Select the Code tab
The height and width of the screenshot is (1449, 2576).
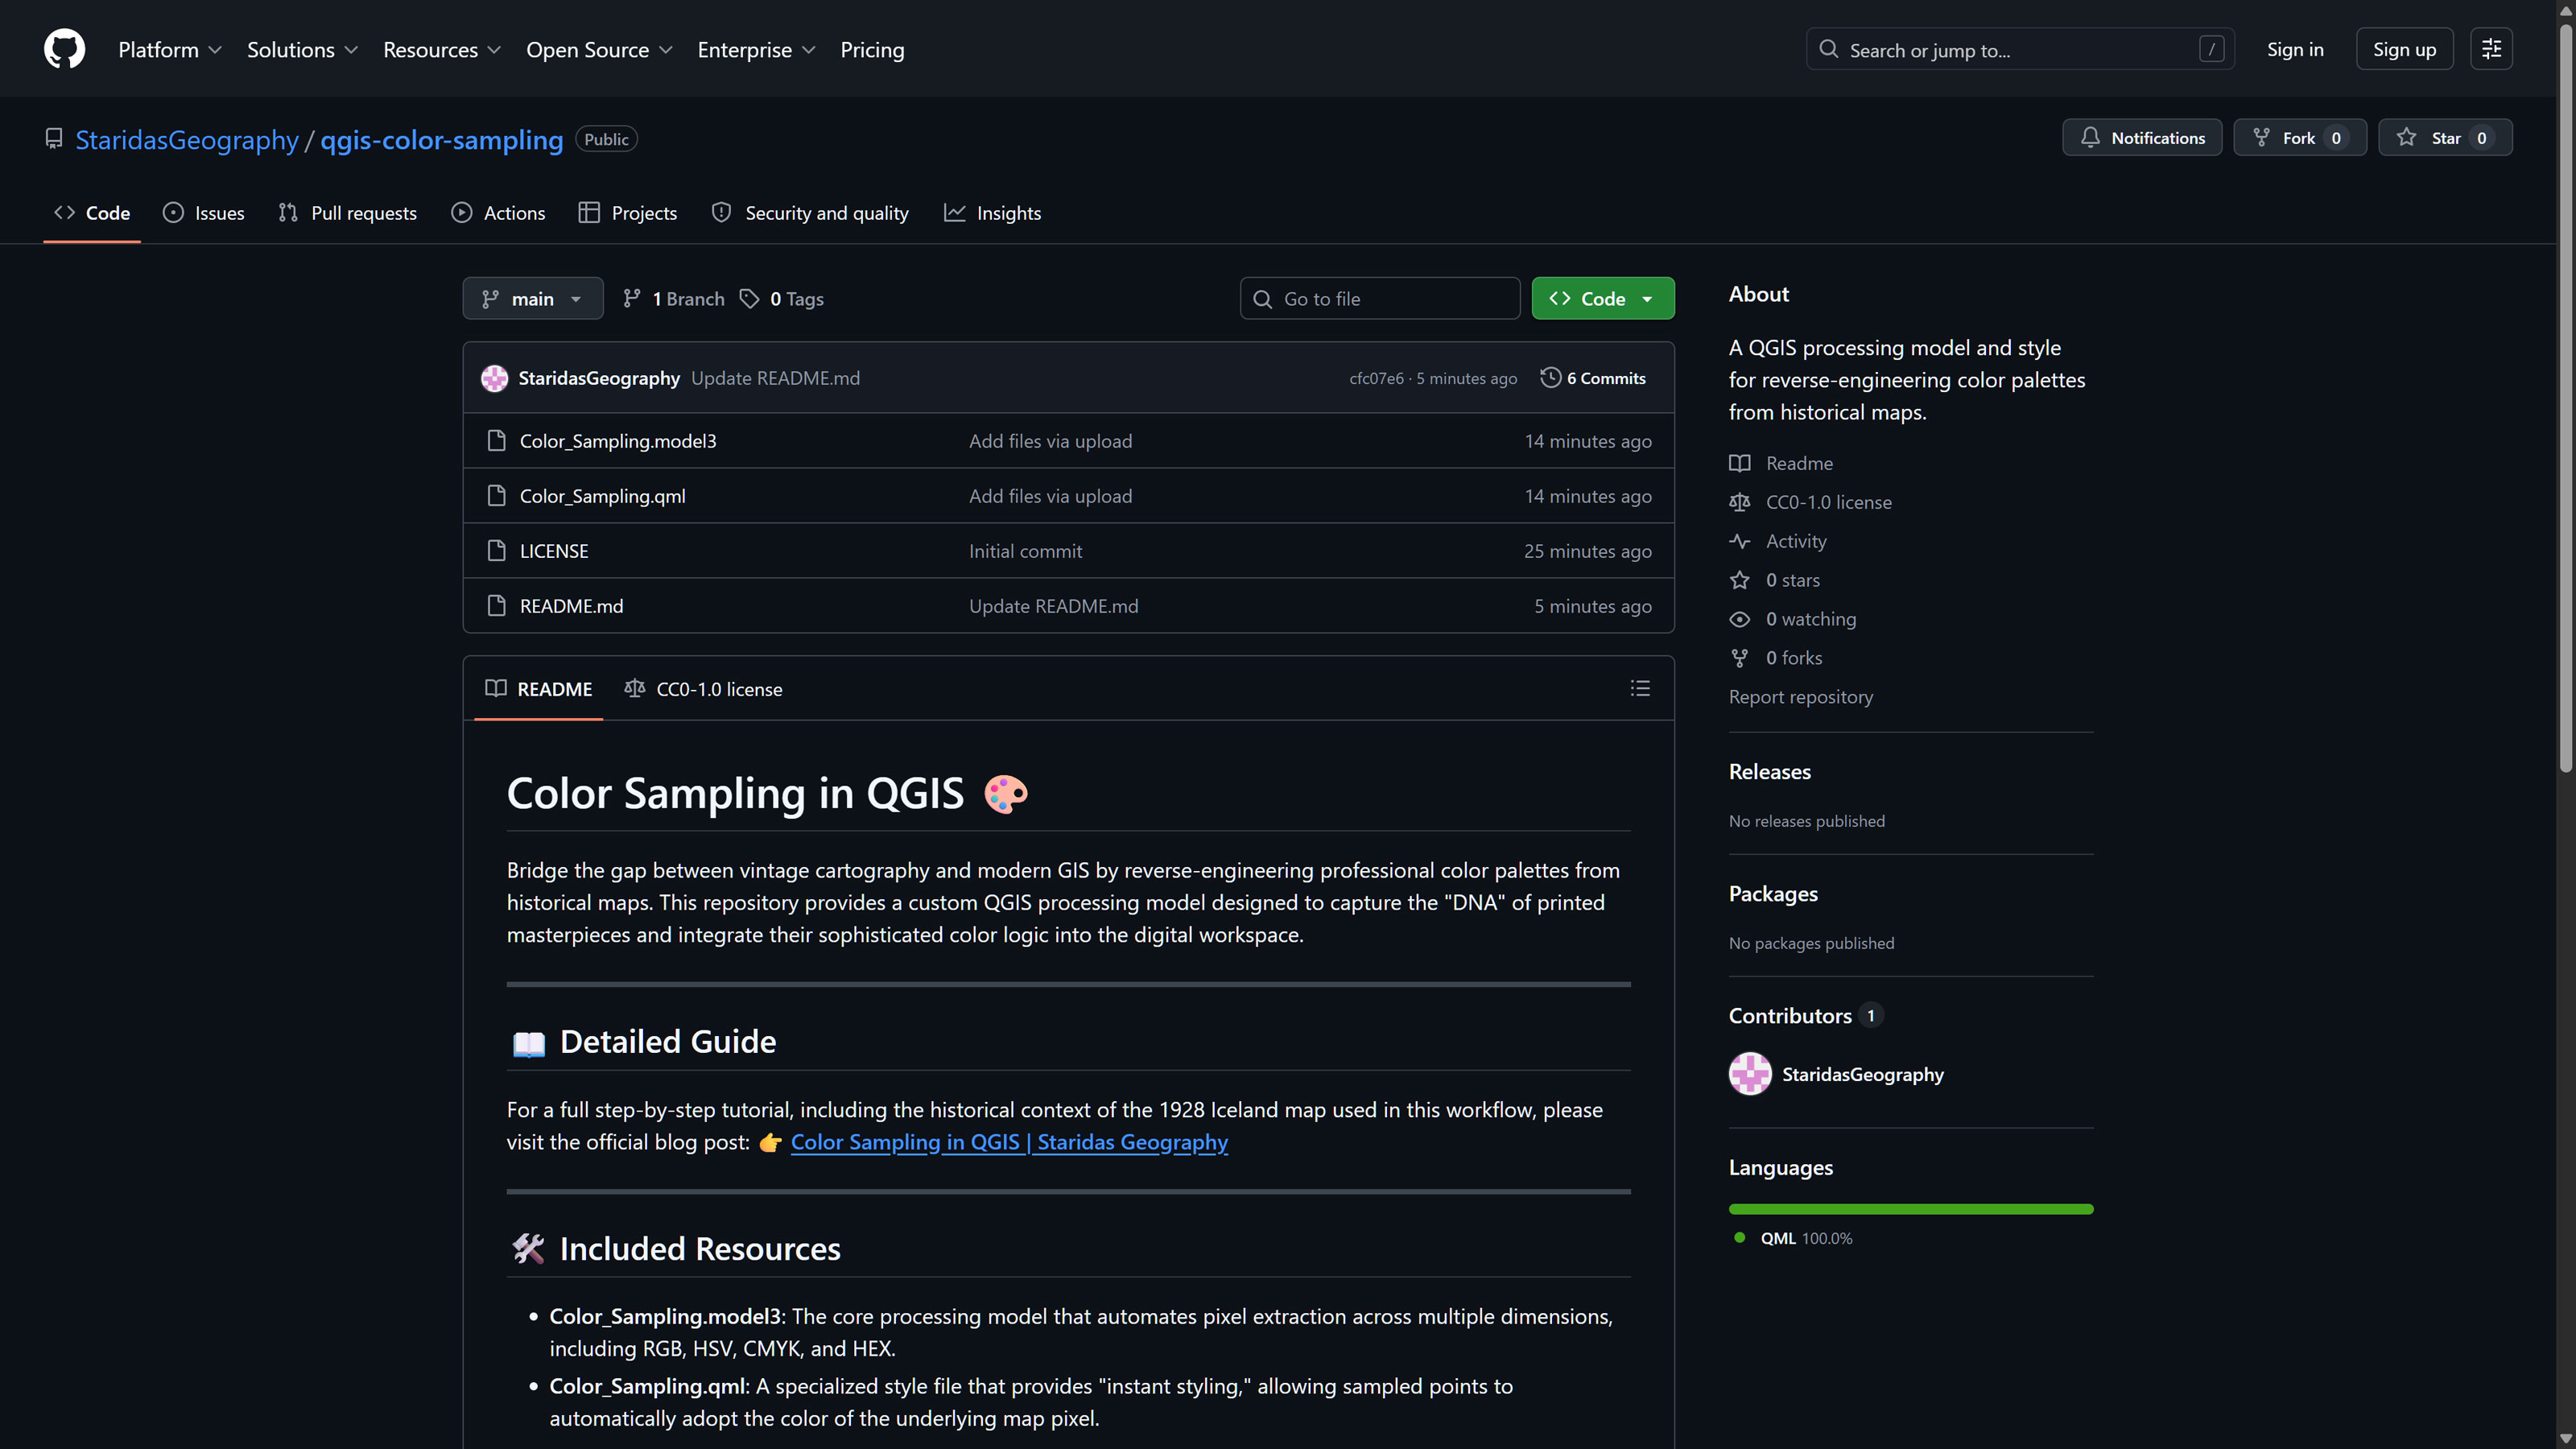tap(92, 213)
